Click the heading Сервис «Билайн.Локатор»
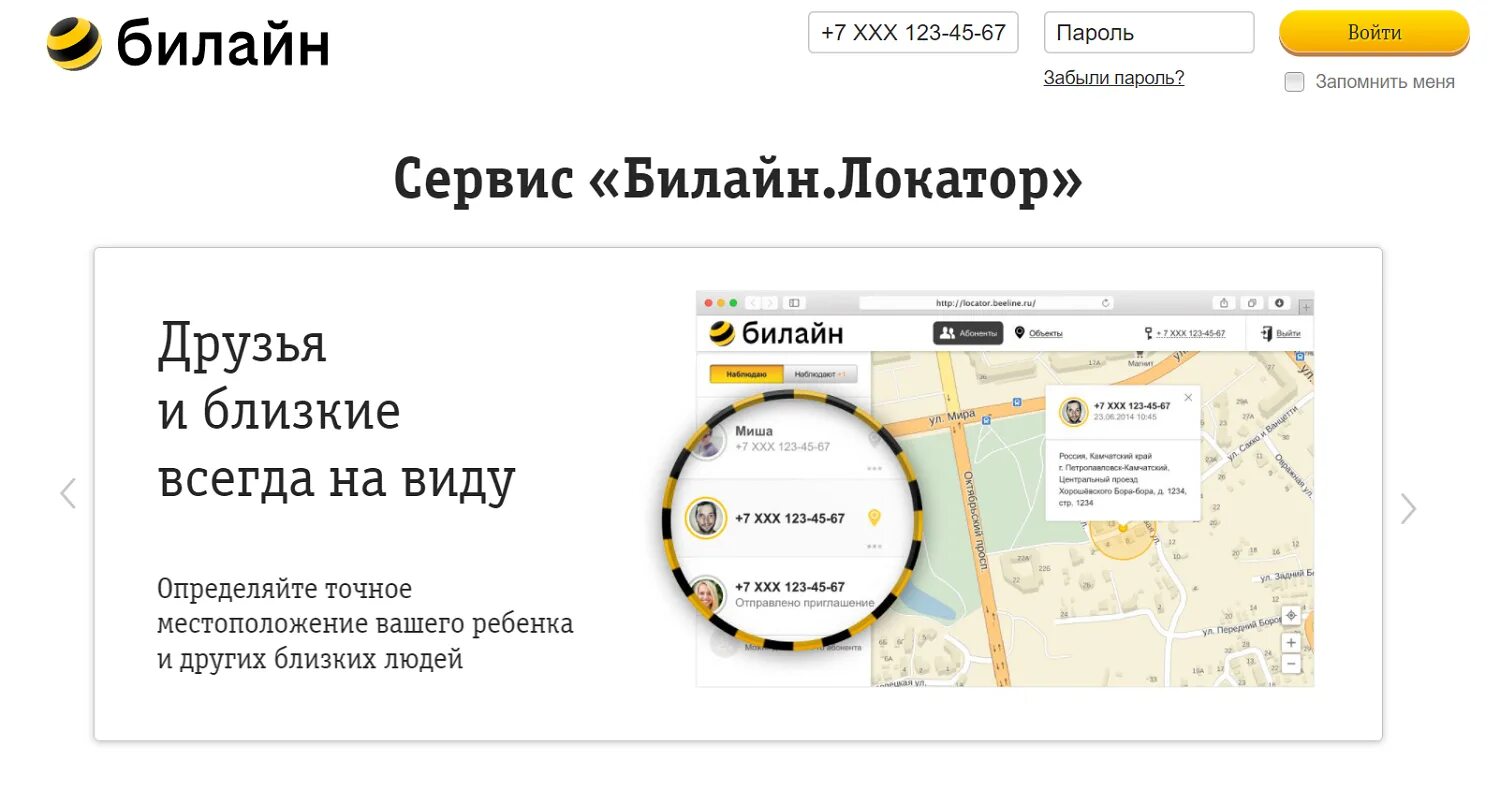Screen dimensions: 1500x790 [x=738, y=179]
